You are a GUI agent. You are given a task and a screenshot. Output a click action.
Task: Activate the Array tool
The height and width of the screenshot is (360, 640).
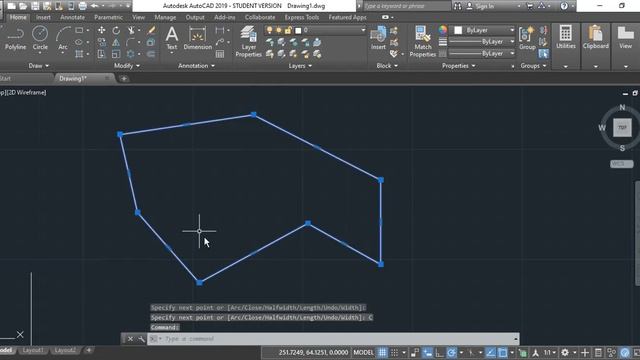click(131, 54)
